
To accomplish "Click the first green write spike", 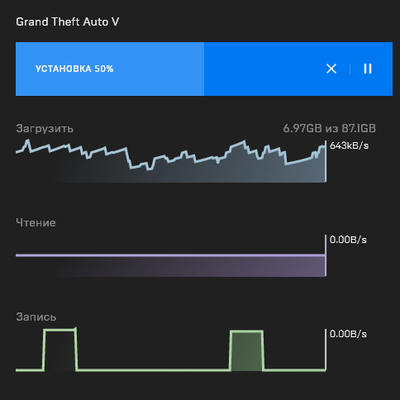I will pos(60,349).
